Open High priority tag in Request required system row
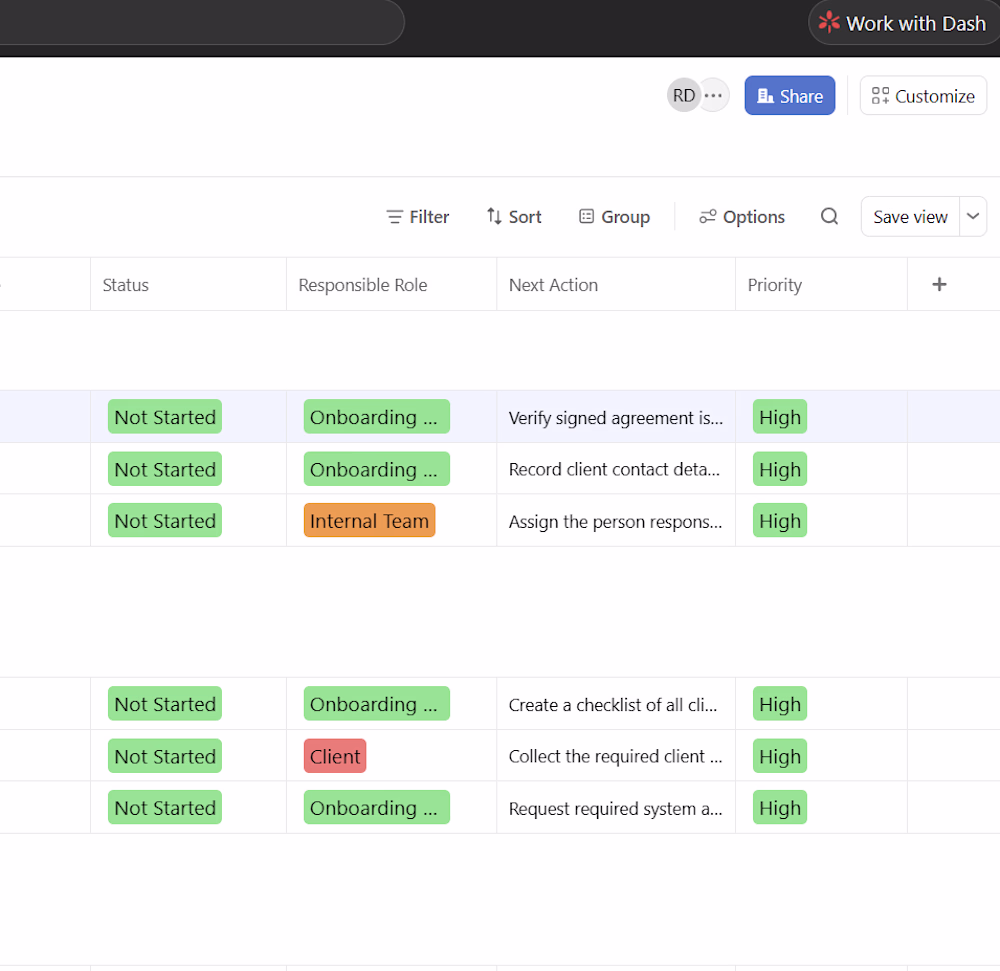Image resolution: width=1000 pixels, height=971 pixels. (779, 807)
